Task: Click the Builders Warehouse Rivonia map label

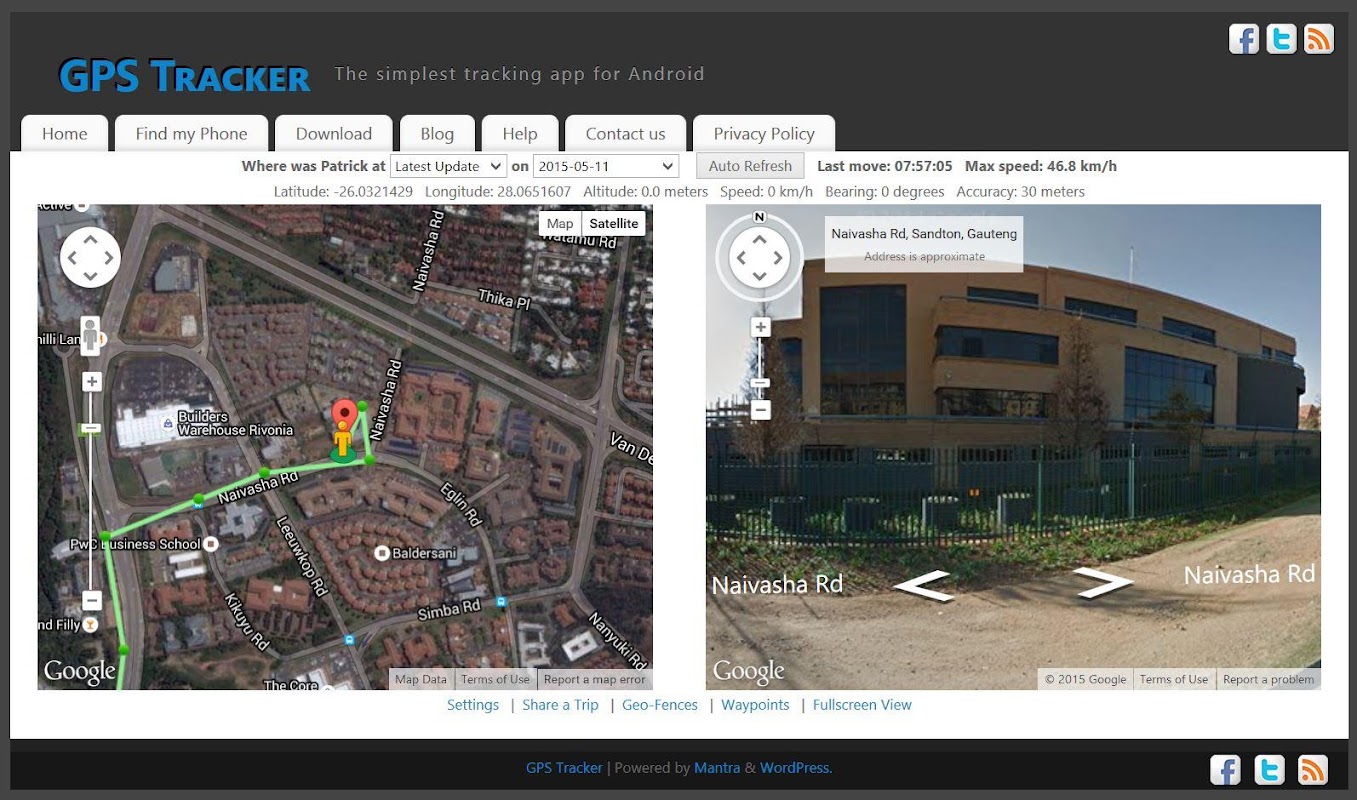Action: point(235,423)
